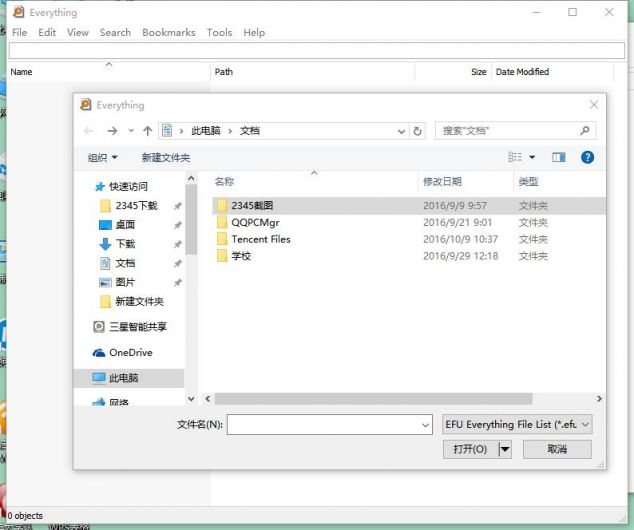The height and width of the screenshot is (530, 634).
Task: Open recent locations dropdown arrow
Action: 131,131
